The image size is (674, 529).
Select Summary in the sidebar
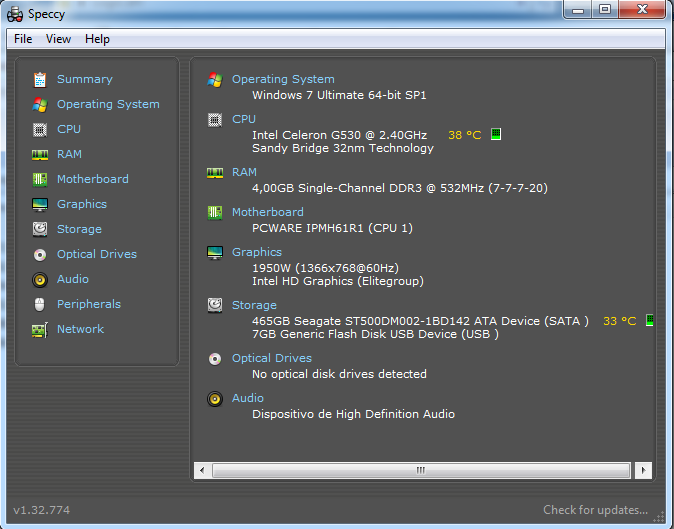point(85,80)
